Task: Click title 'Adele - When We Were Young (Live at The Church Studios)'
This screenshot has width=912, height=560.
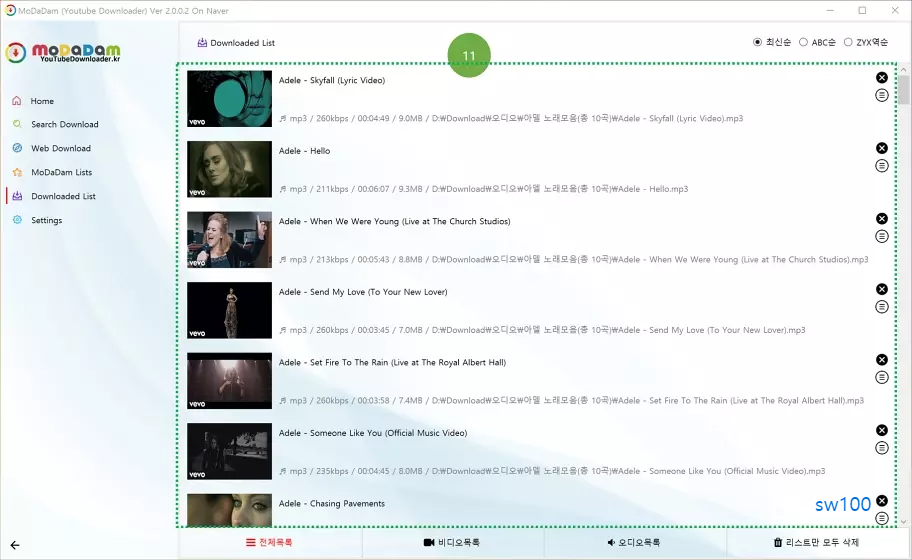Action: coord(394,221)
